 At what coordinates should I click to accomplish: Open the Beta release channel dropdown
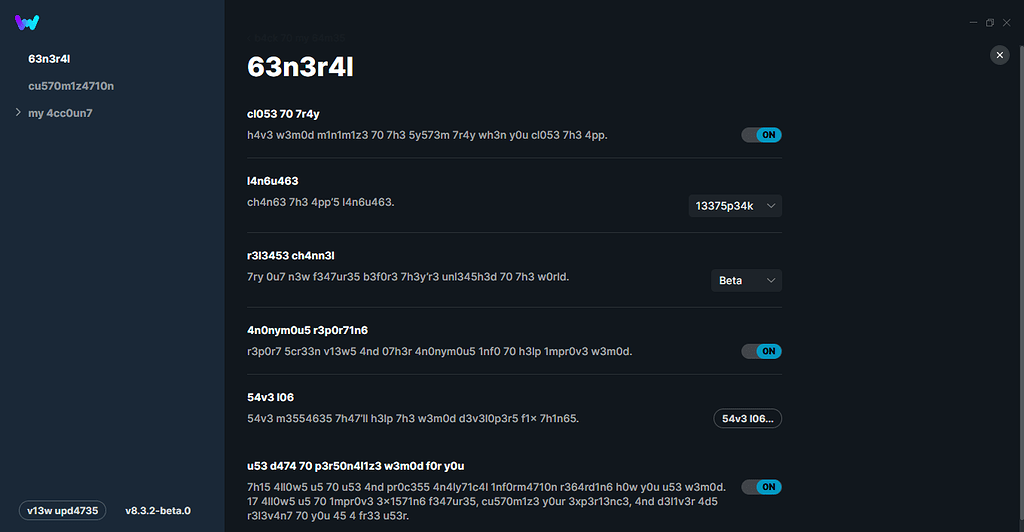746,281
